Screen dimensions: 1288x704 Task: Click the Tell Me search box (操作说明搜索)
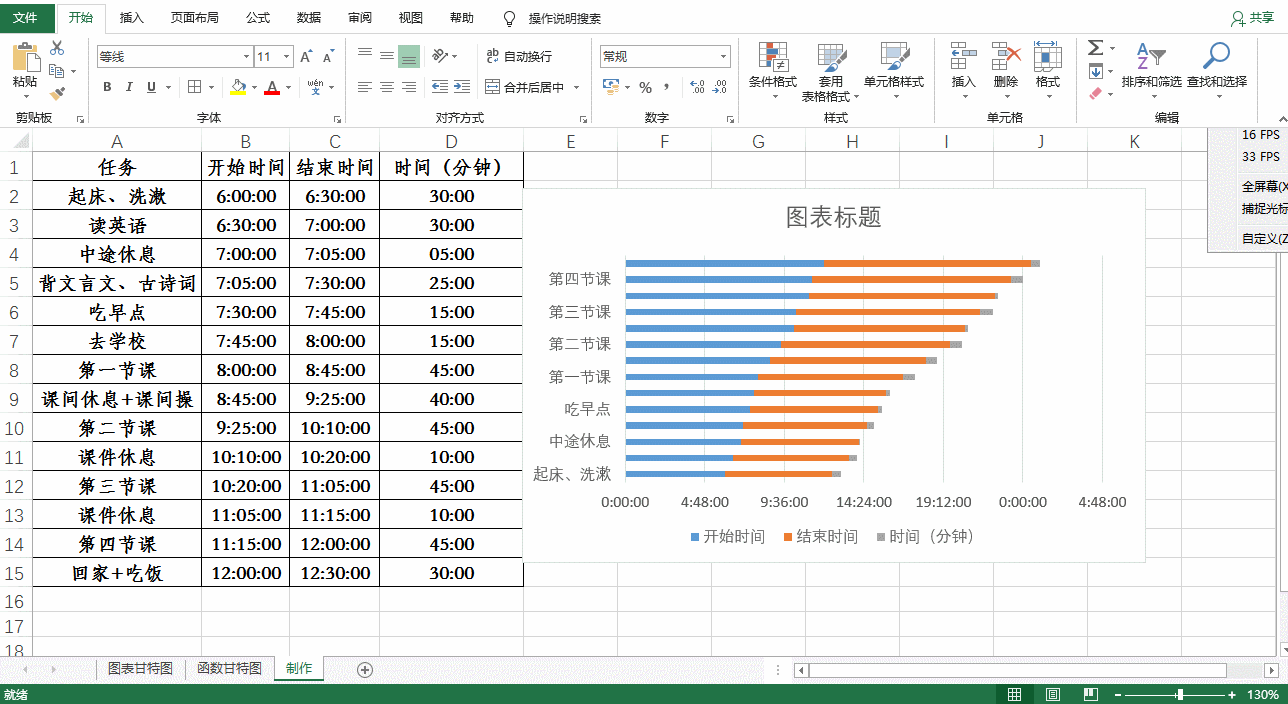point(565,18)
